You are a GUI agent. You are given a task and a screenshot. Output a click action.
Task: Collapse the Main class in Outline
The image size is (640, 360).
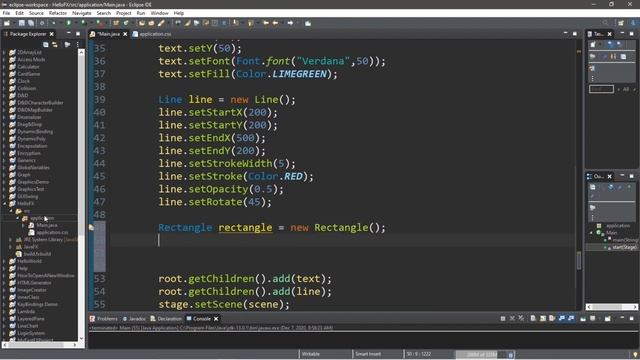[591, 233]
